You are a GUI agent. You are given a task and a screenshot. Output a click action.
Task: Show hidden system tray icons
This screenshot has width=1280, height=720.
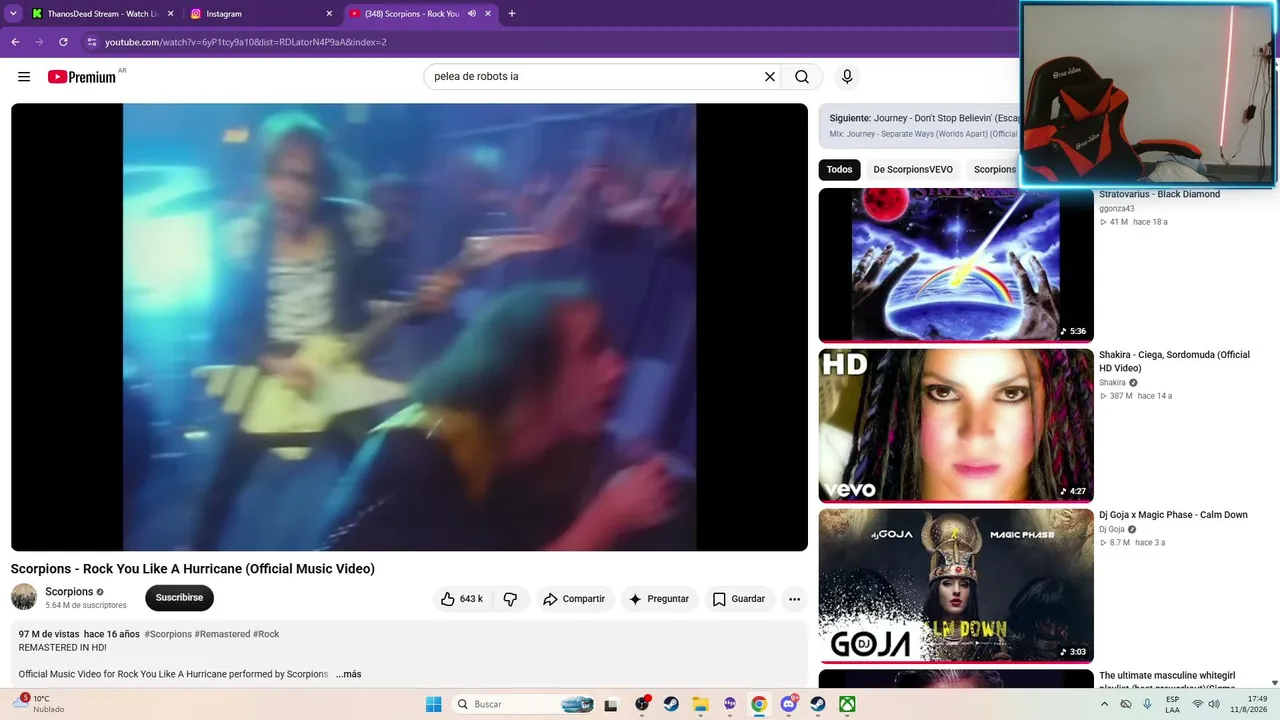coord(1104,704)
